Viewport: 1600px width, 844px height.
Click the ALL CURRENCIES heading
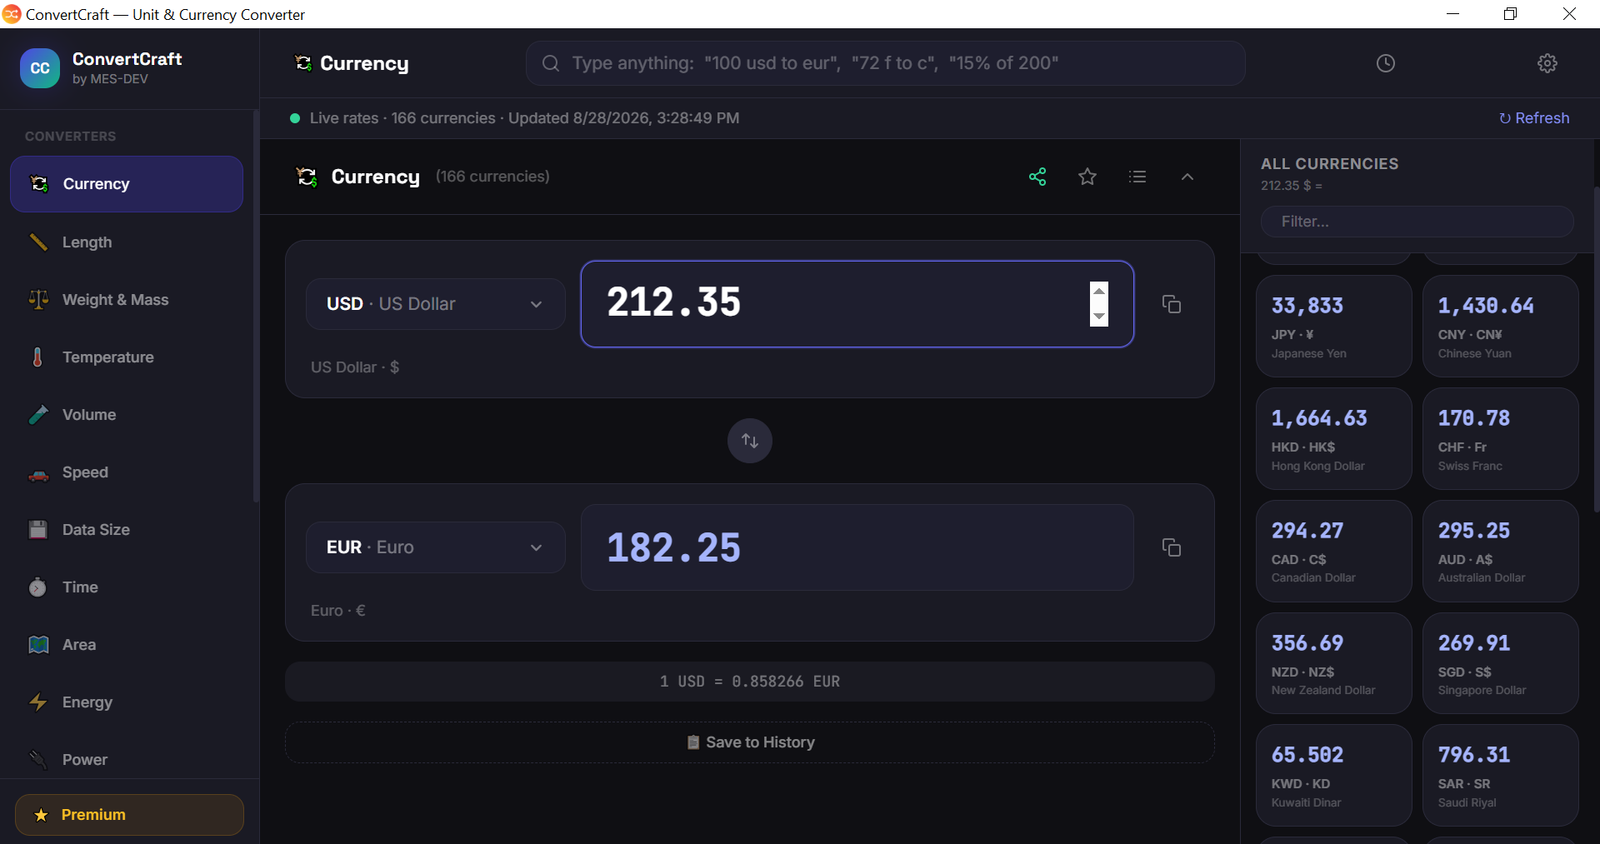coord(1330,164)
